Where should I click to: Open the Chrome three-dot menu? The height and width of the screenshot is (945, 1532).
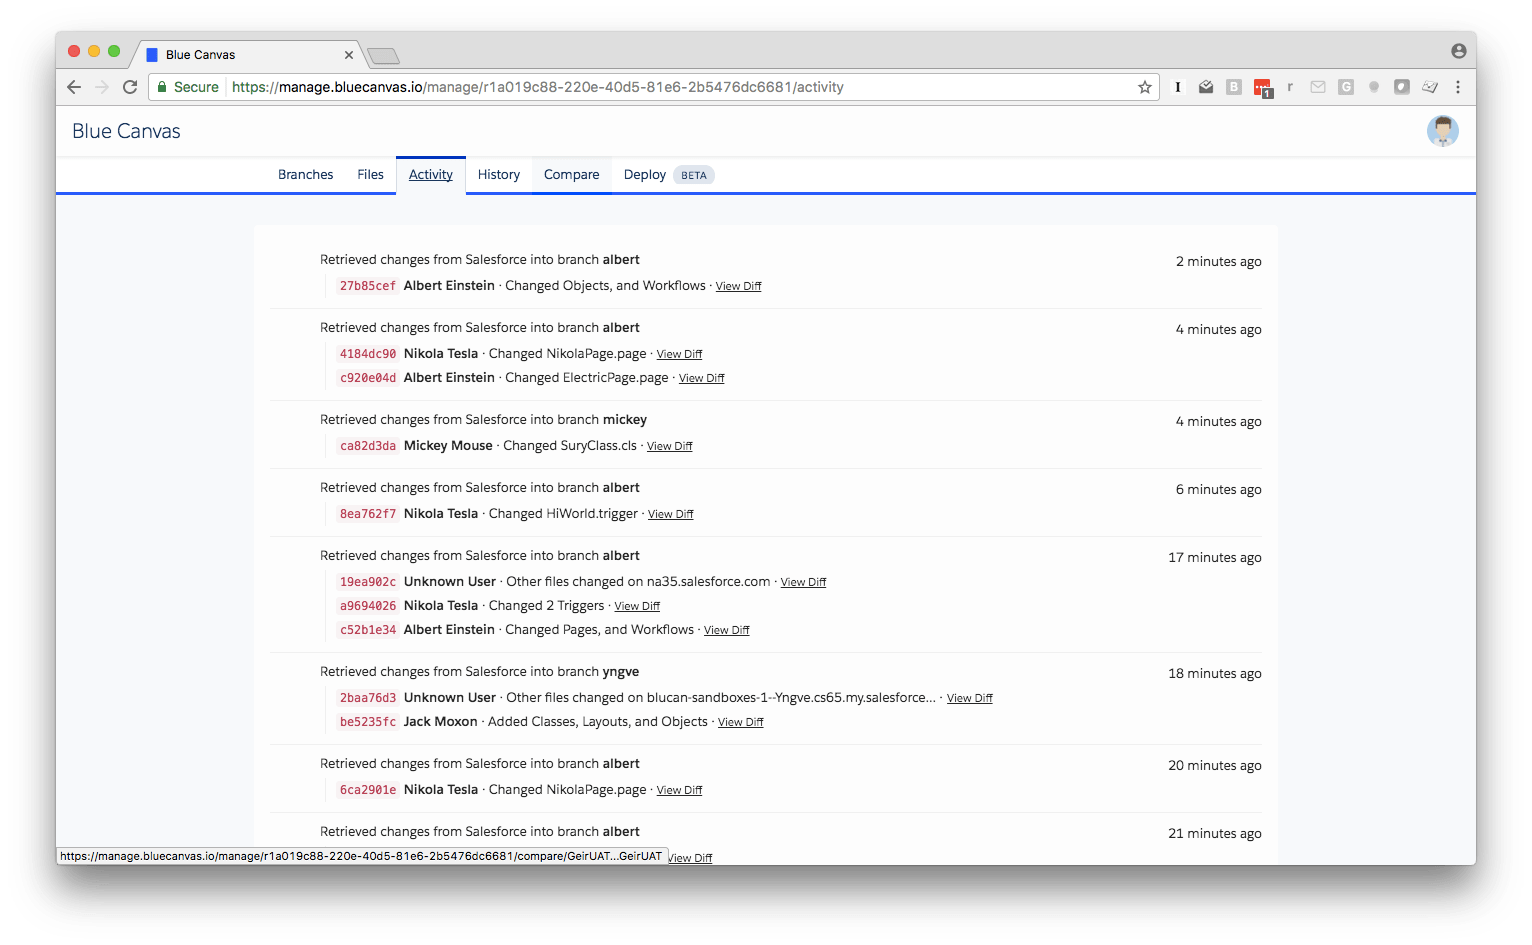click(1458, 87)
